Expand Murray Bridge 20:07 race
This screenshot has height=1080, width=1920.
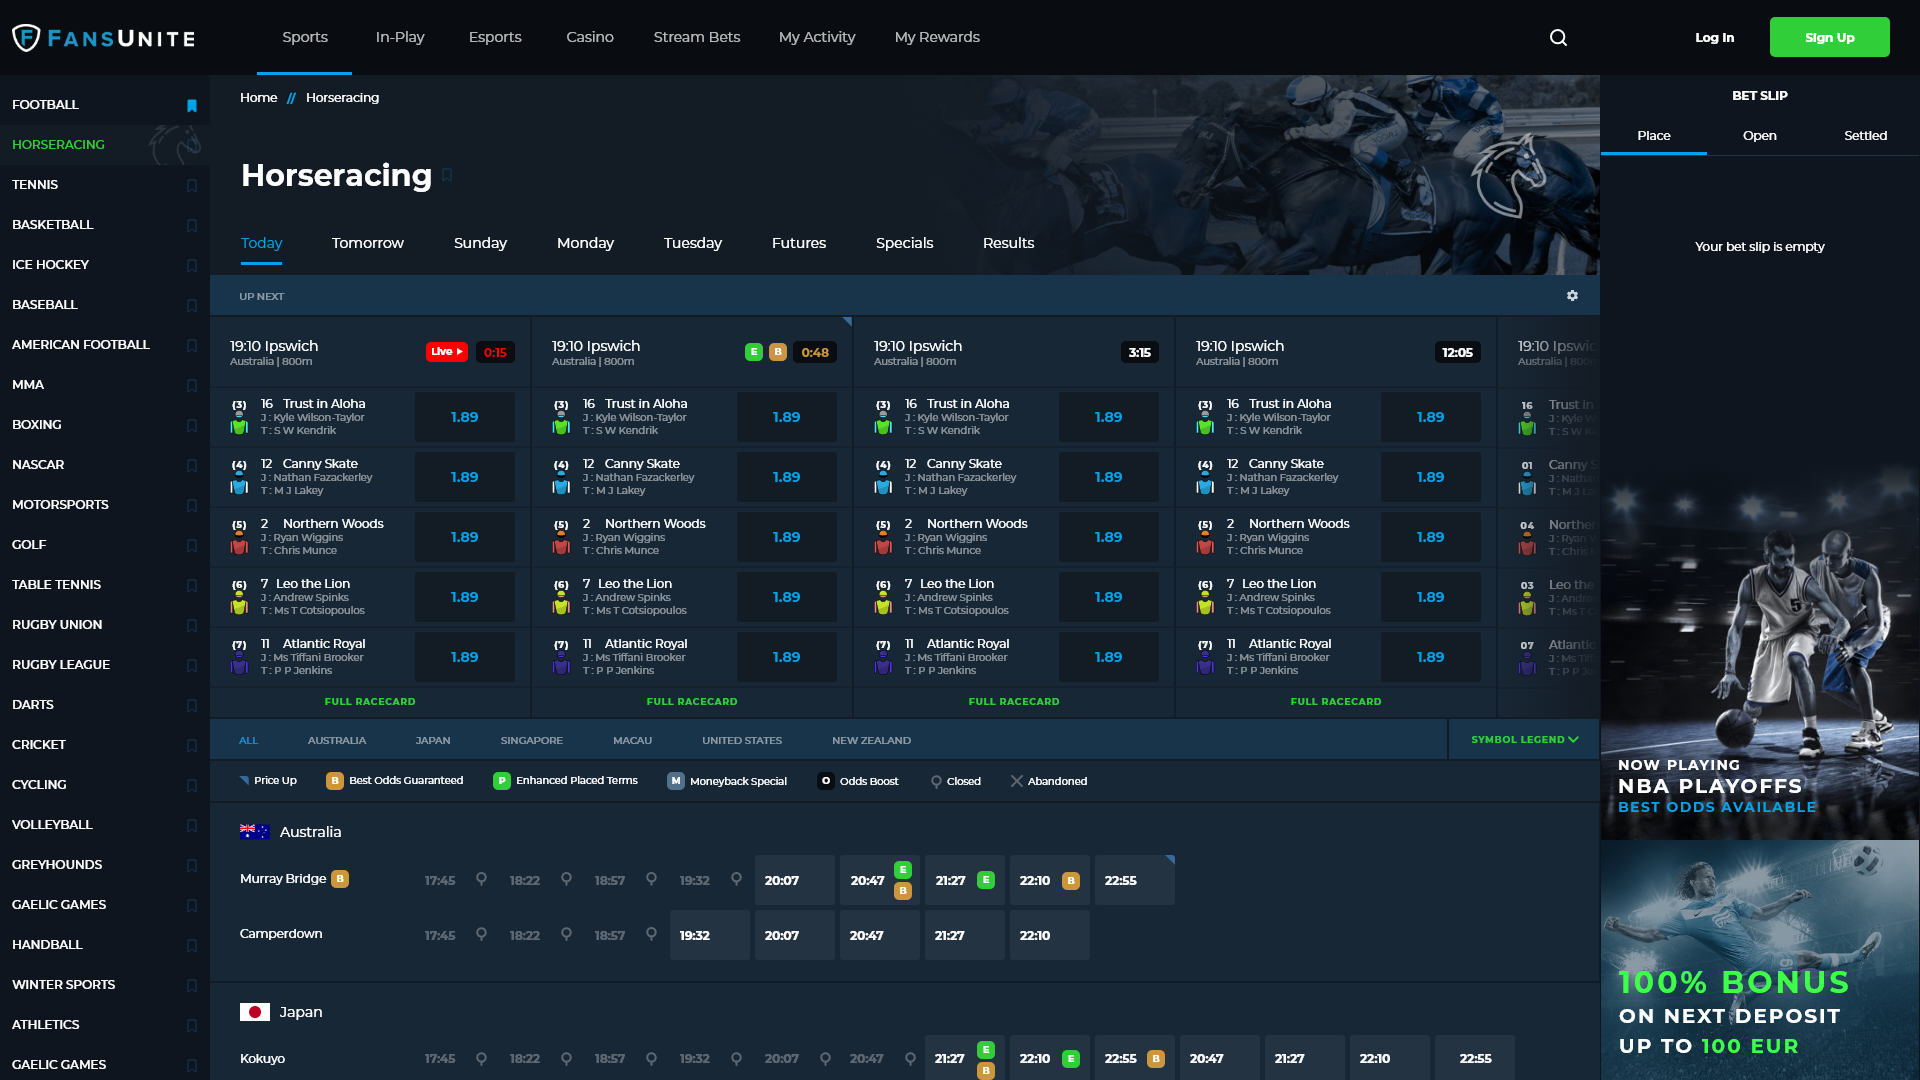click(794, 881)
